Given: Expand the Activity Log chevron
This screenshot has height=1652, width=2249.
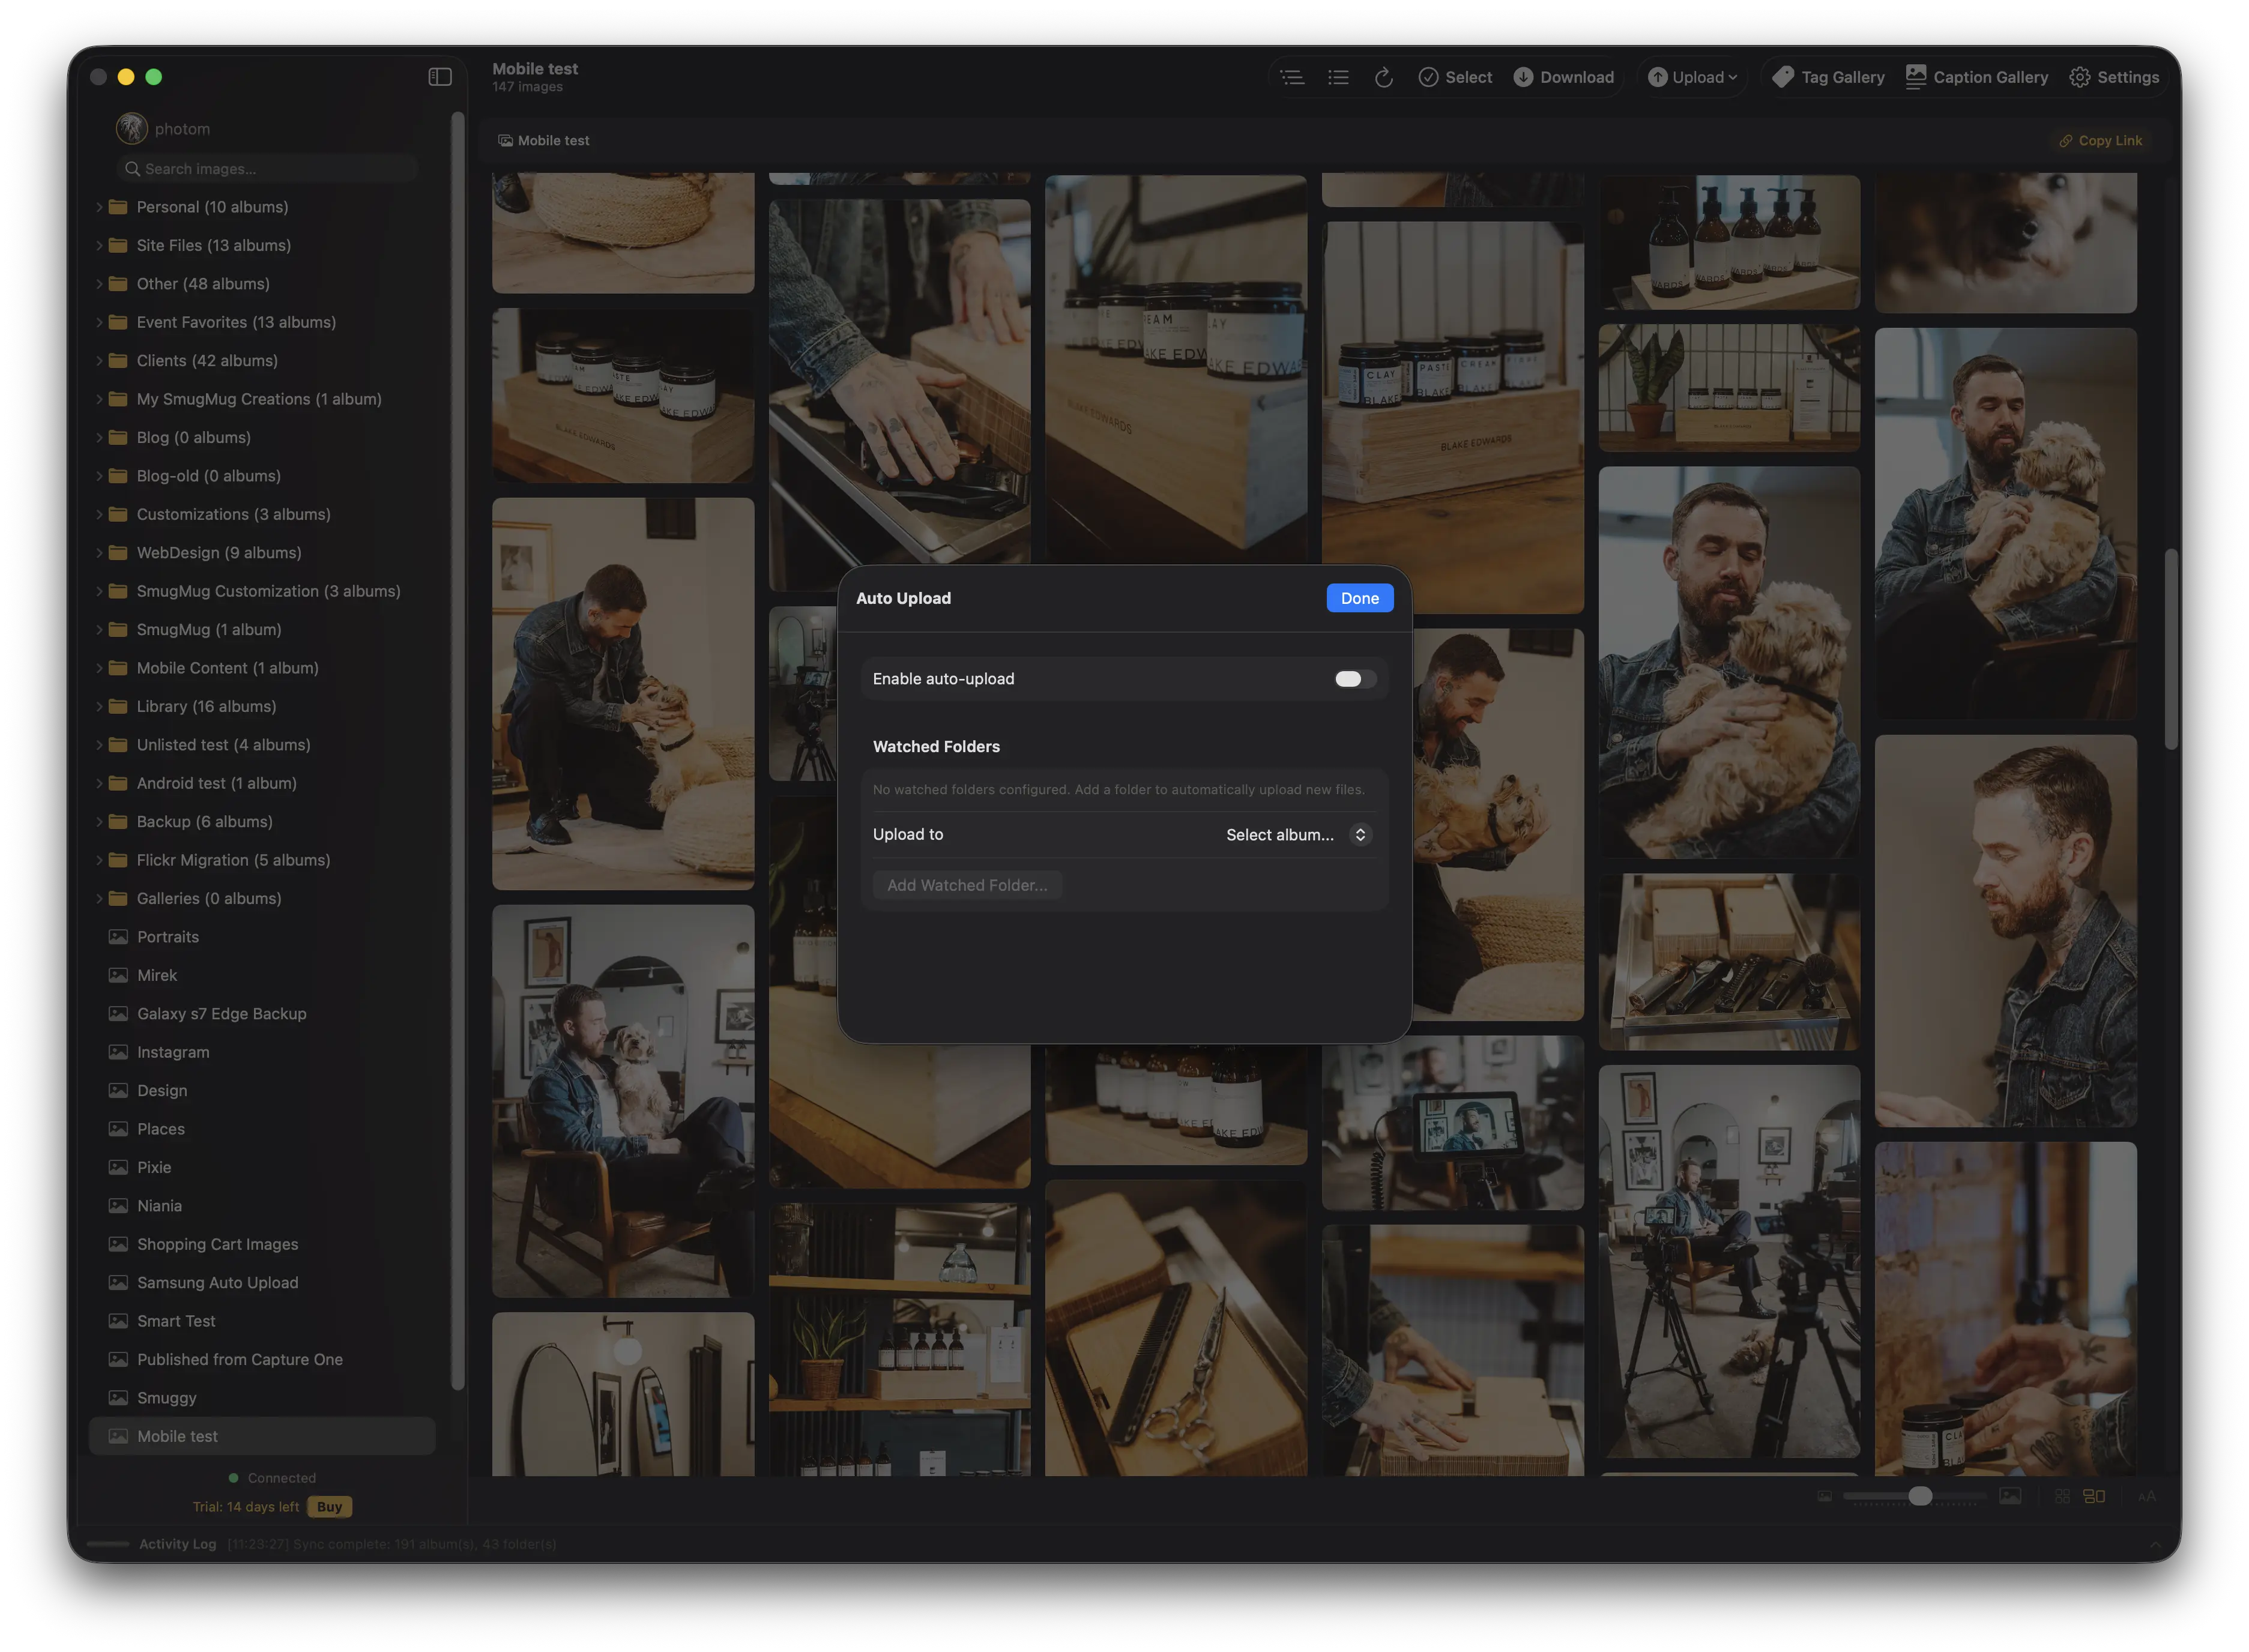Looking at the screenshot, I should coord(2155,1544).
